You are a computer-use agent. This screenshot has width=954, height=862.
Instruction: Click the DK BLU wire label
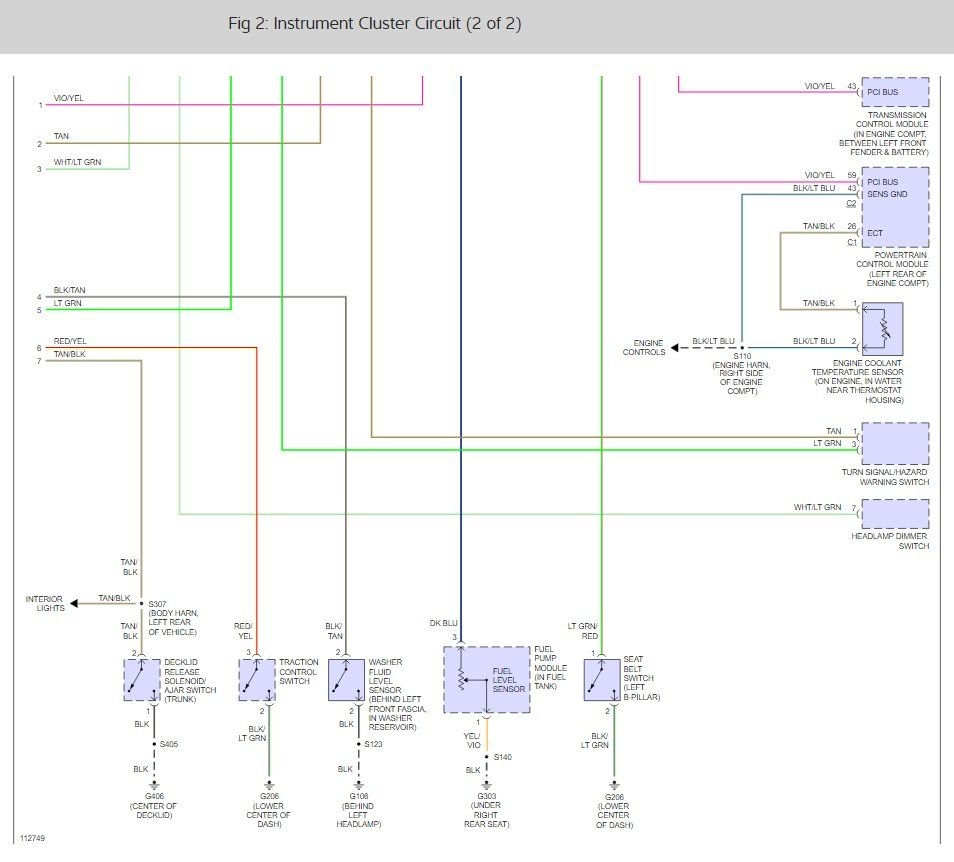pos(444,623)
